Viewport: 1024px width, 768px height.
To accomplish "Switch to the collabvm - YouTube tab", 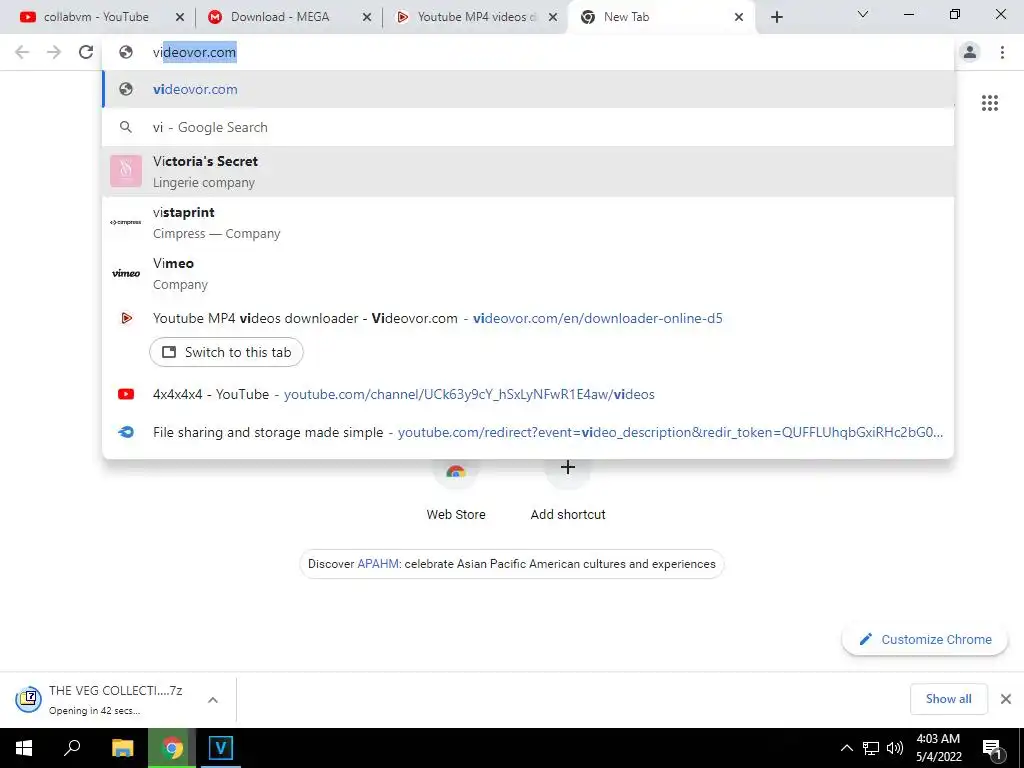I will (x=95, y=17).
